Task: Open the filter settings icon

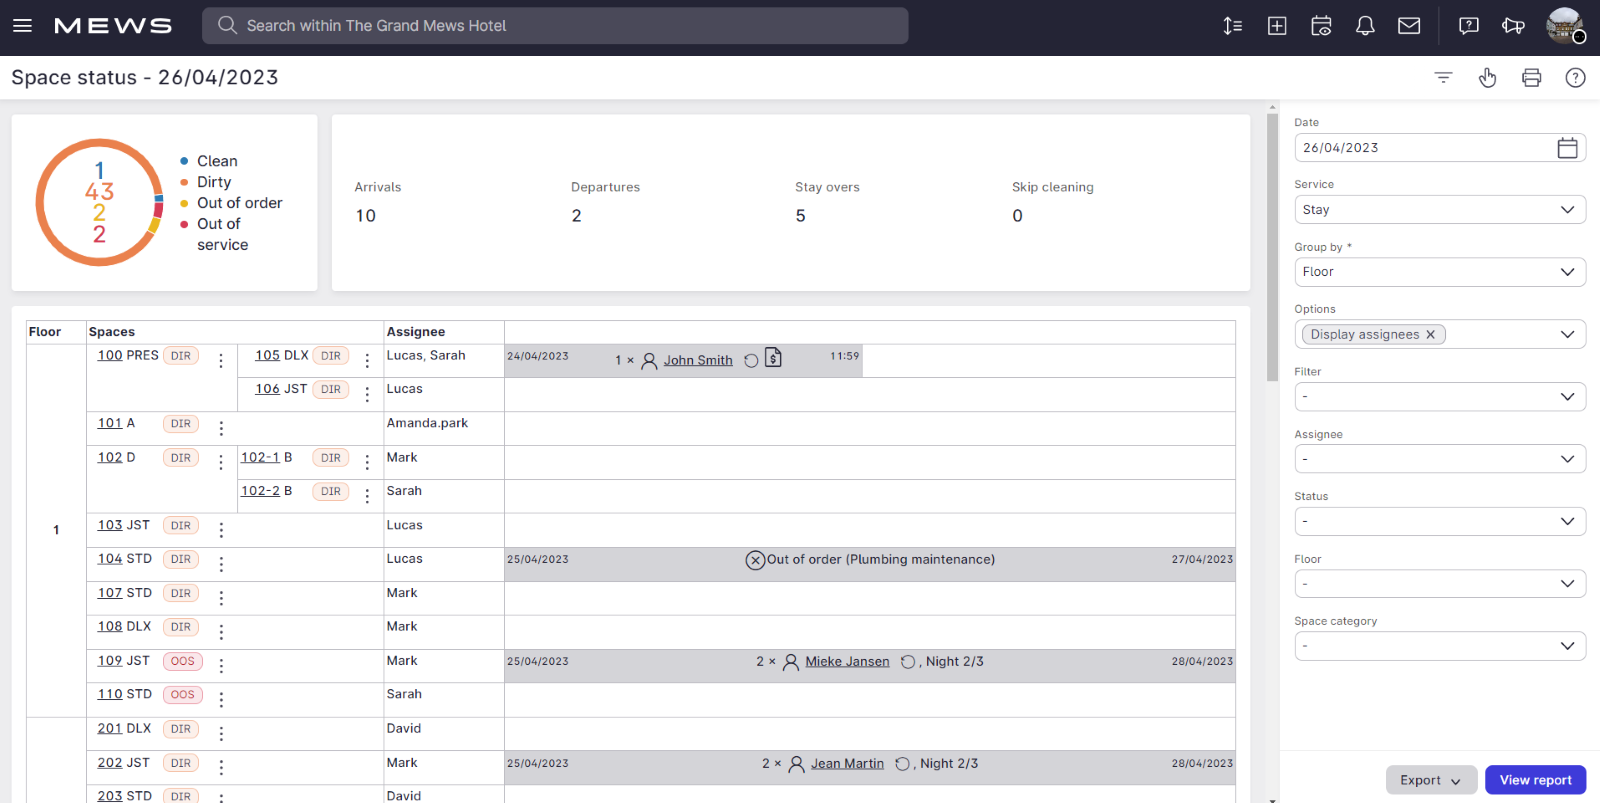Action: click(x=1443, y=78)
